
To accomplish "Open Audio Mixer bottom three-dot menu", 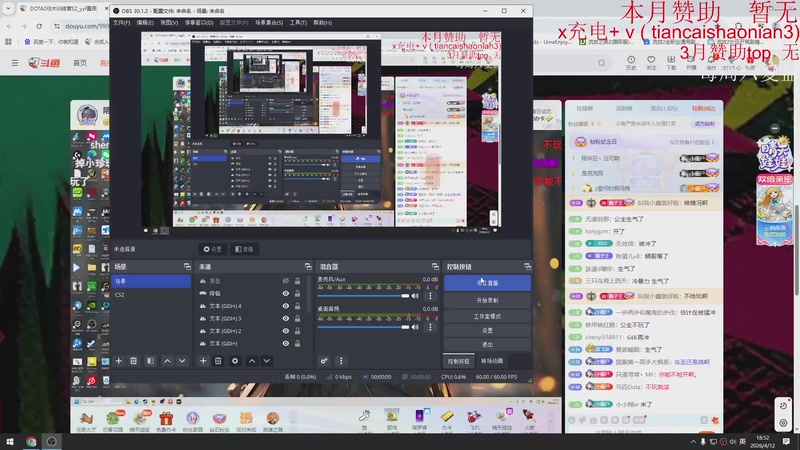I will click(x=341, y=361).
